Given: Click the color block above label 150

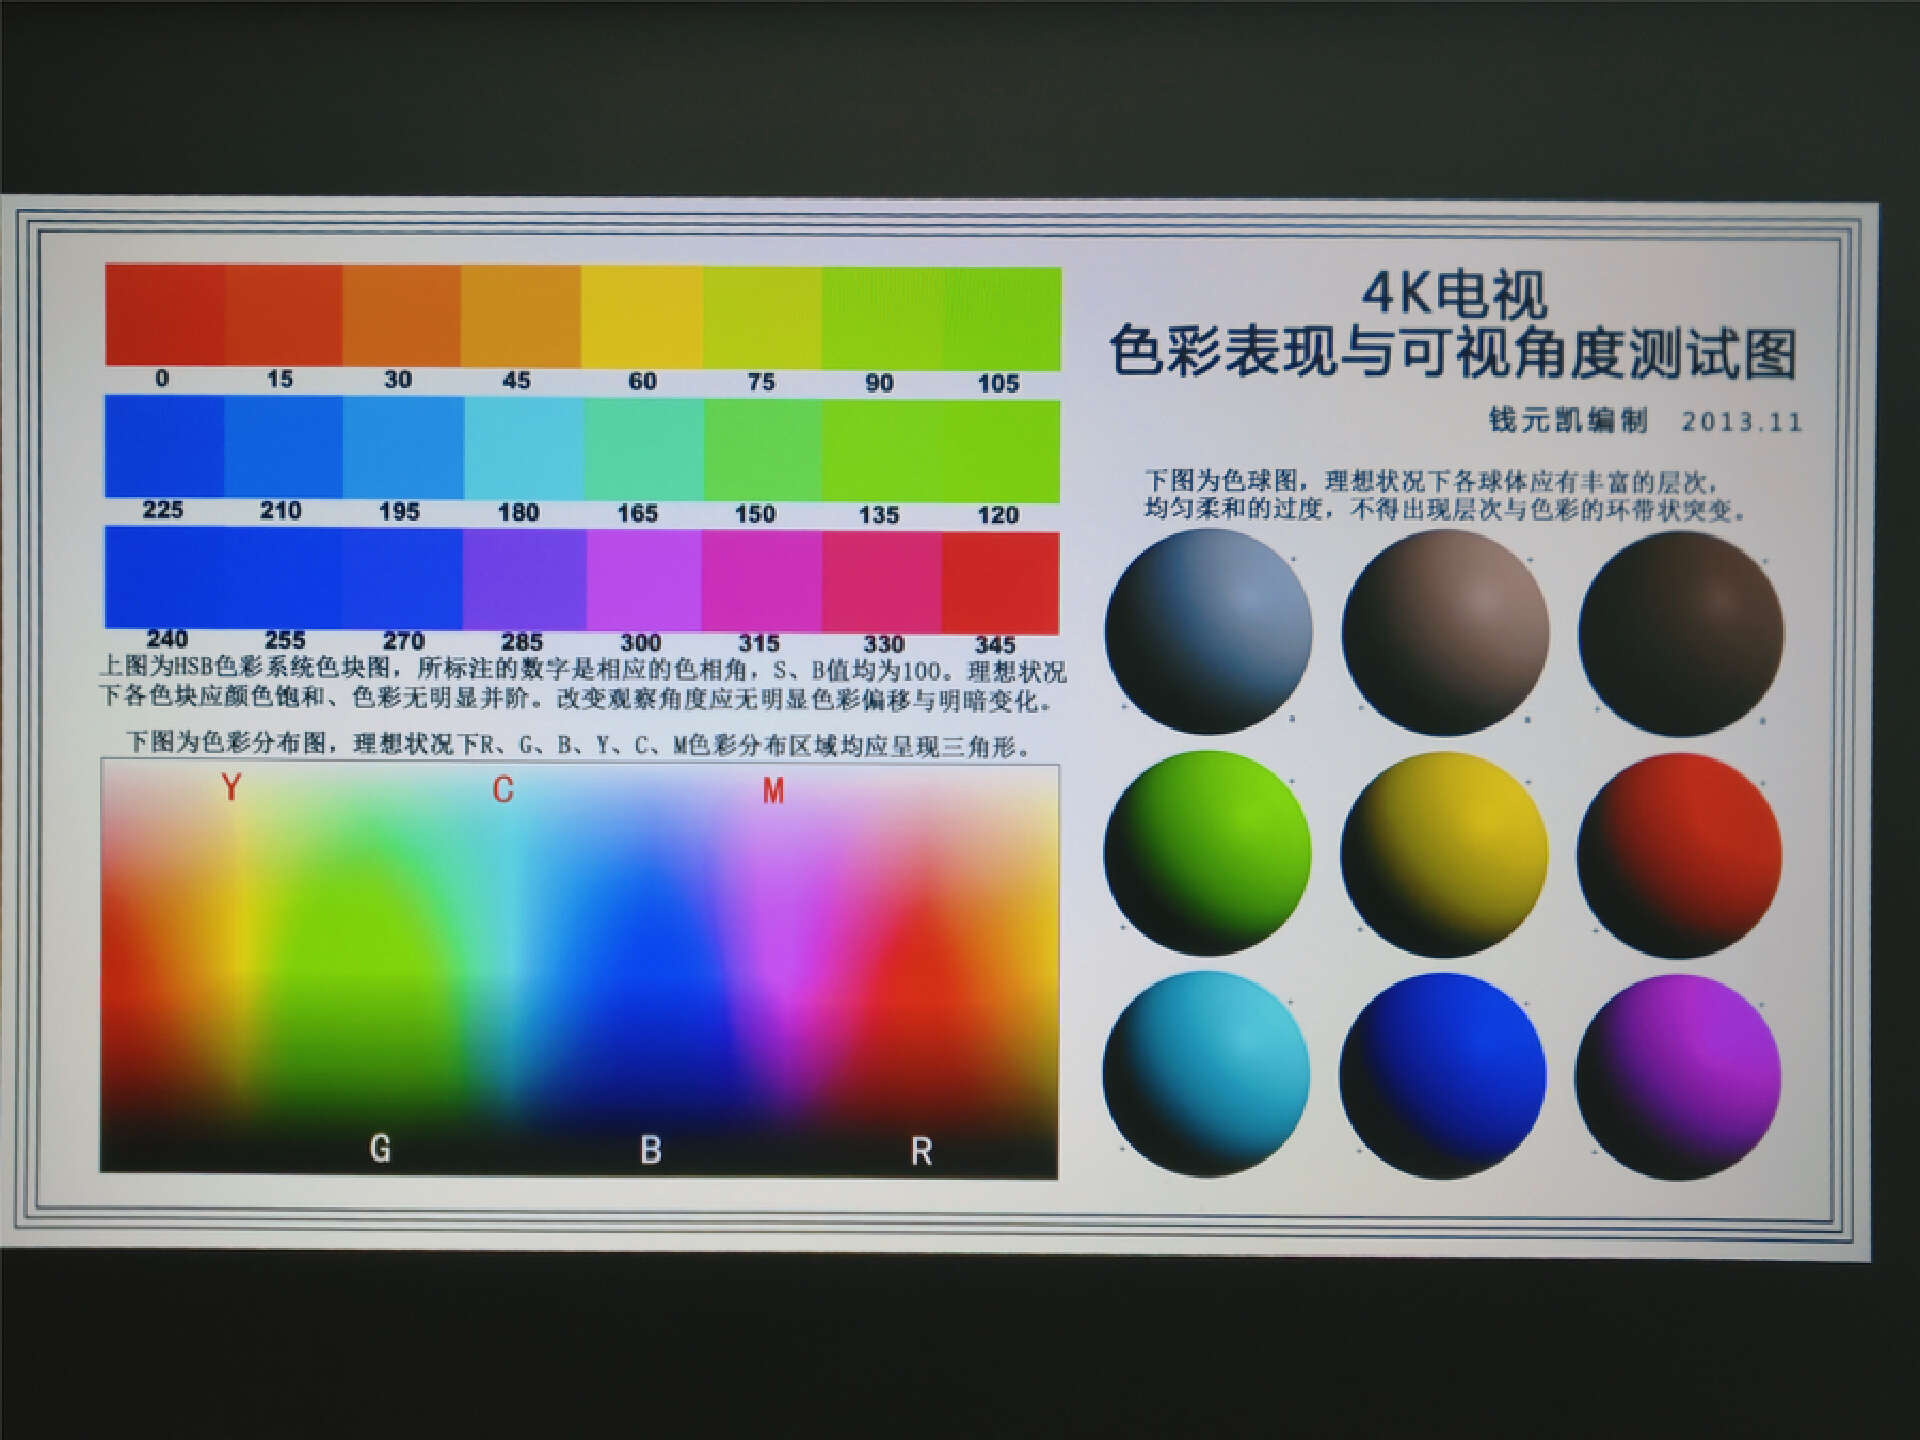Looking at the screenshot, I should (763, 450).
